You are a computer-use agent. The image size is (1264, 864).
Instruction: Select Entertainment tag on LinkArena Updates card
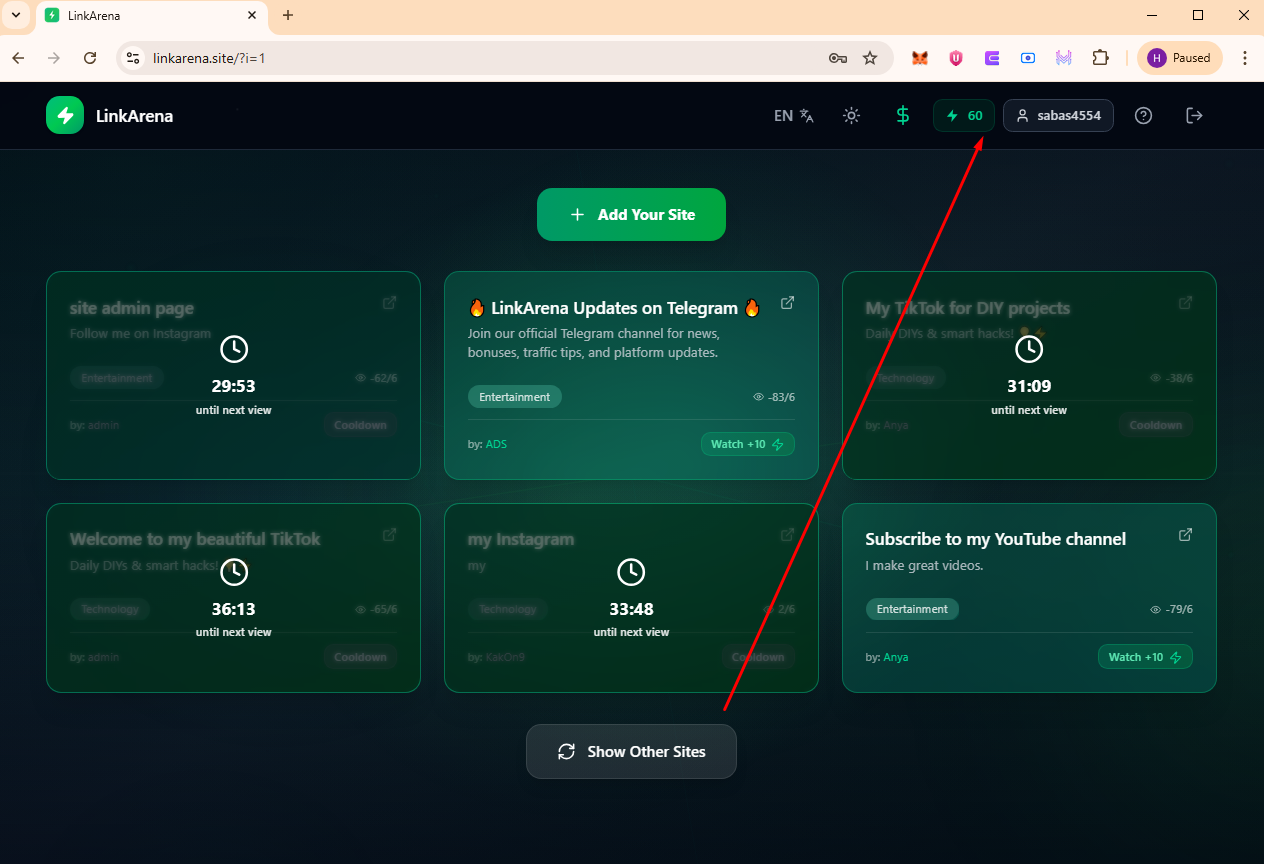515,397
